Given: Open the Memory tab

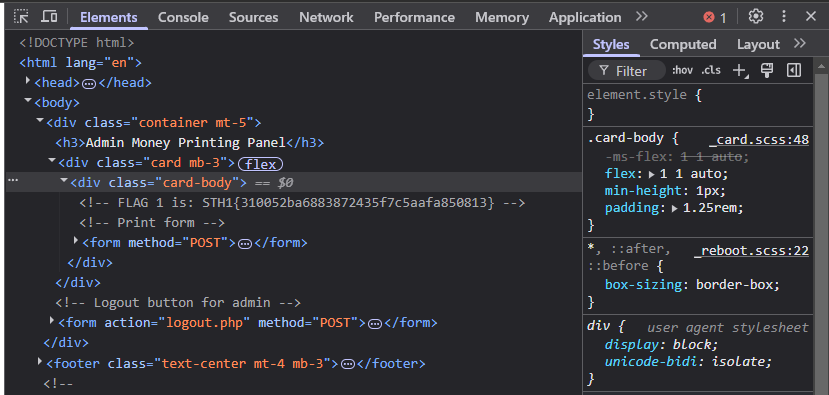Looking at the screenshot, I should (x=502, y=17).
